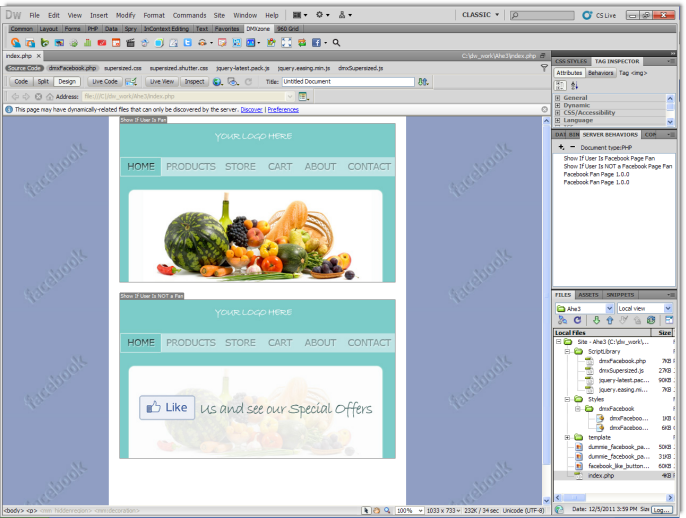Expand the CSS/Accessibility category

[x=558, y=112]
